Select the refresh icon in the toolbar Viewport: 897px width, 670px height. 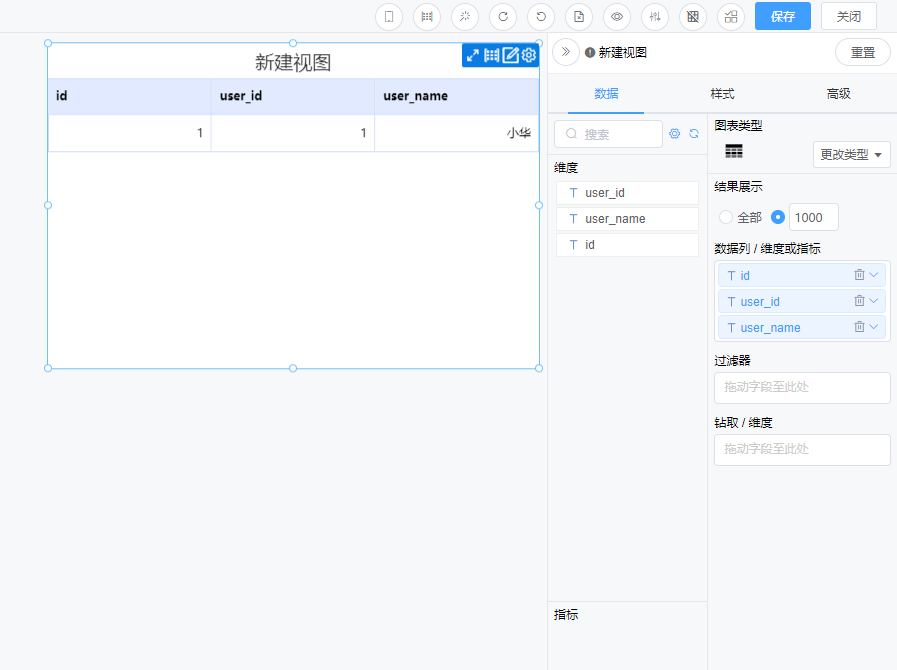click(502, 17)
